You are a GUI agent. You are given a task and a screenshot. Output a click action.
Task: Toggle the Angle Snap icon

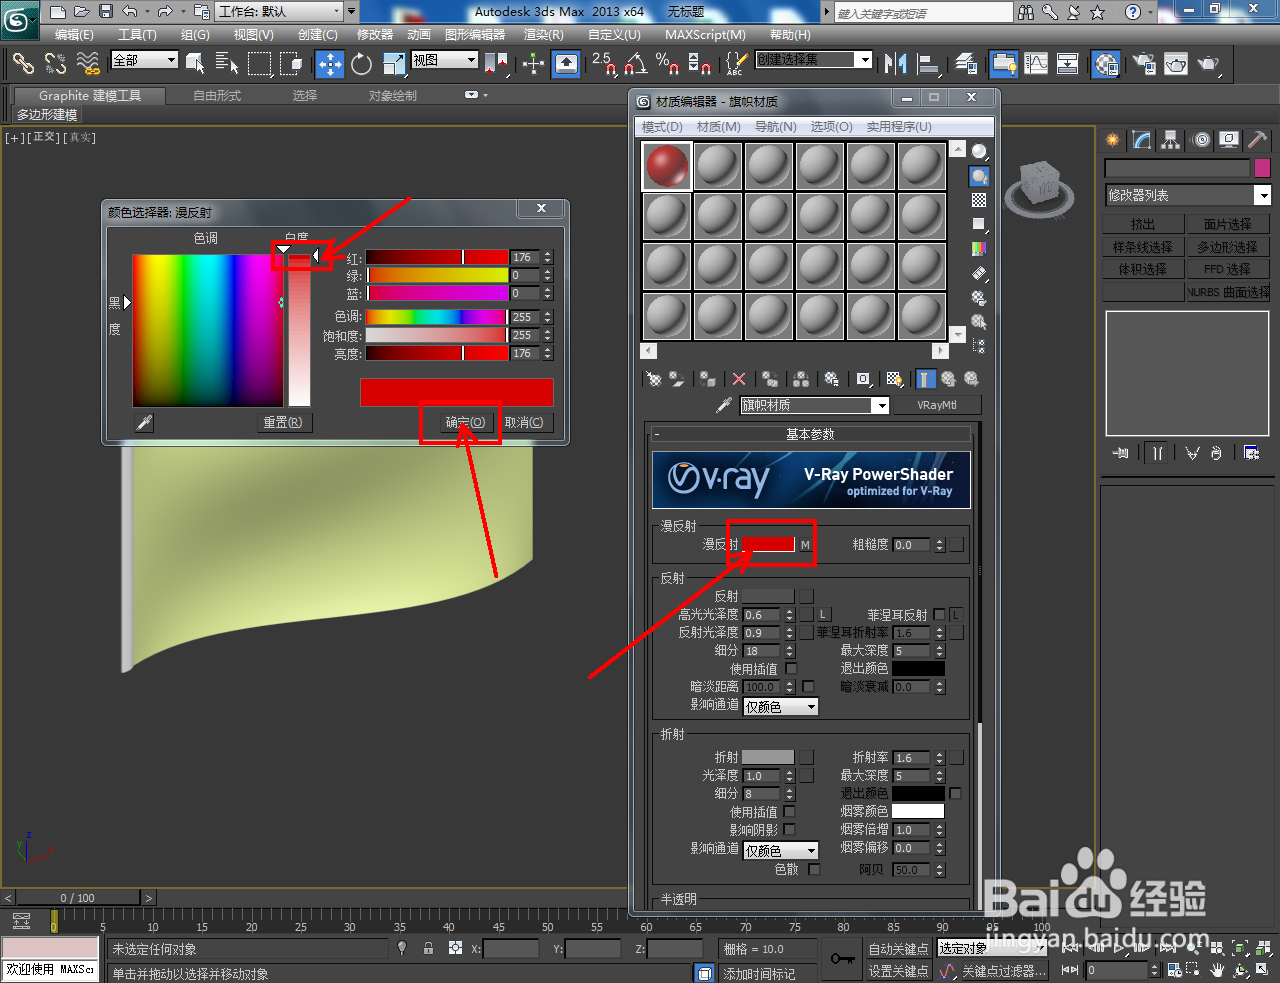pyautogui.click(x=635, y=64)
